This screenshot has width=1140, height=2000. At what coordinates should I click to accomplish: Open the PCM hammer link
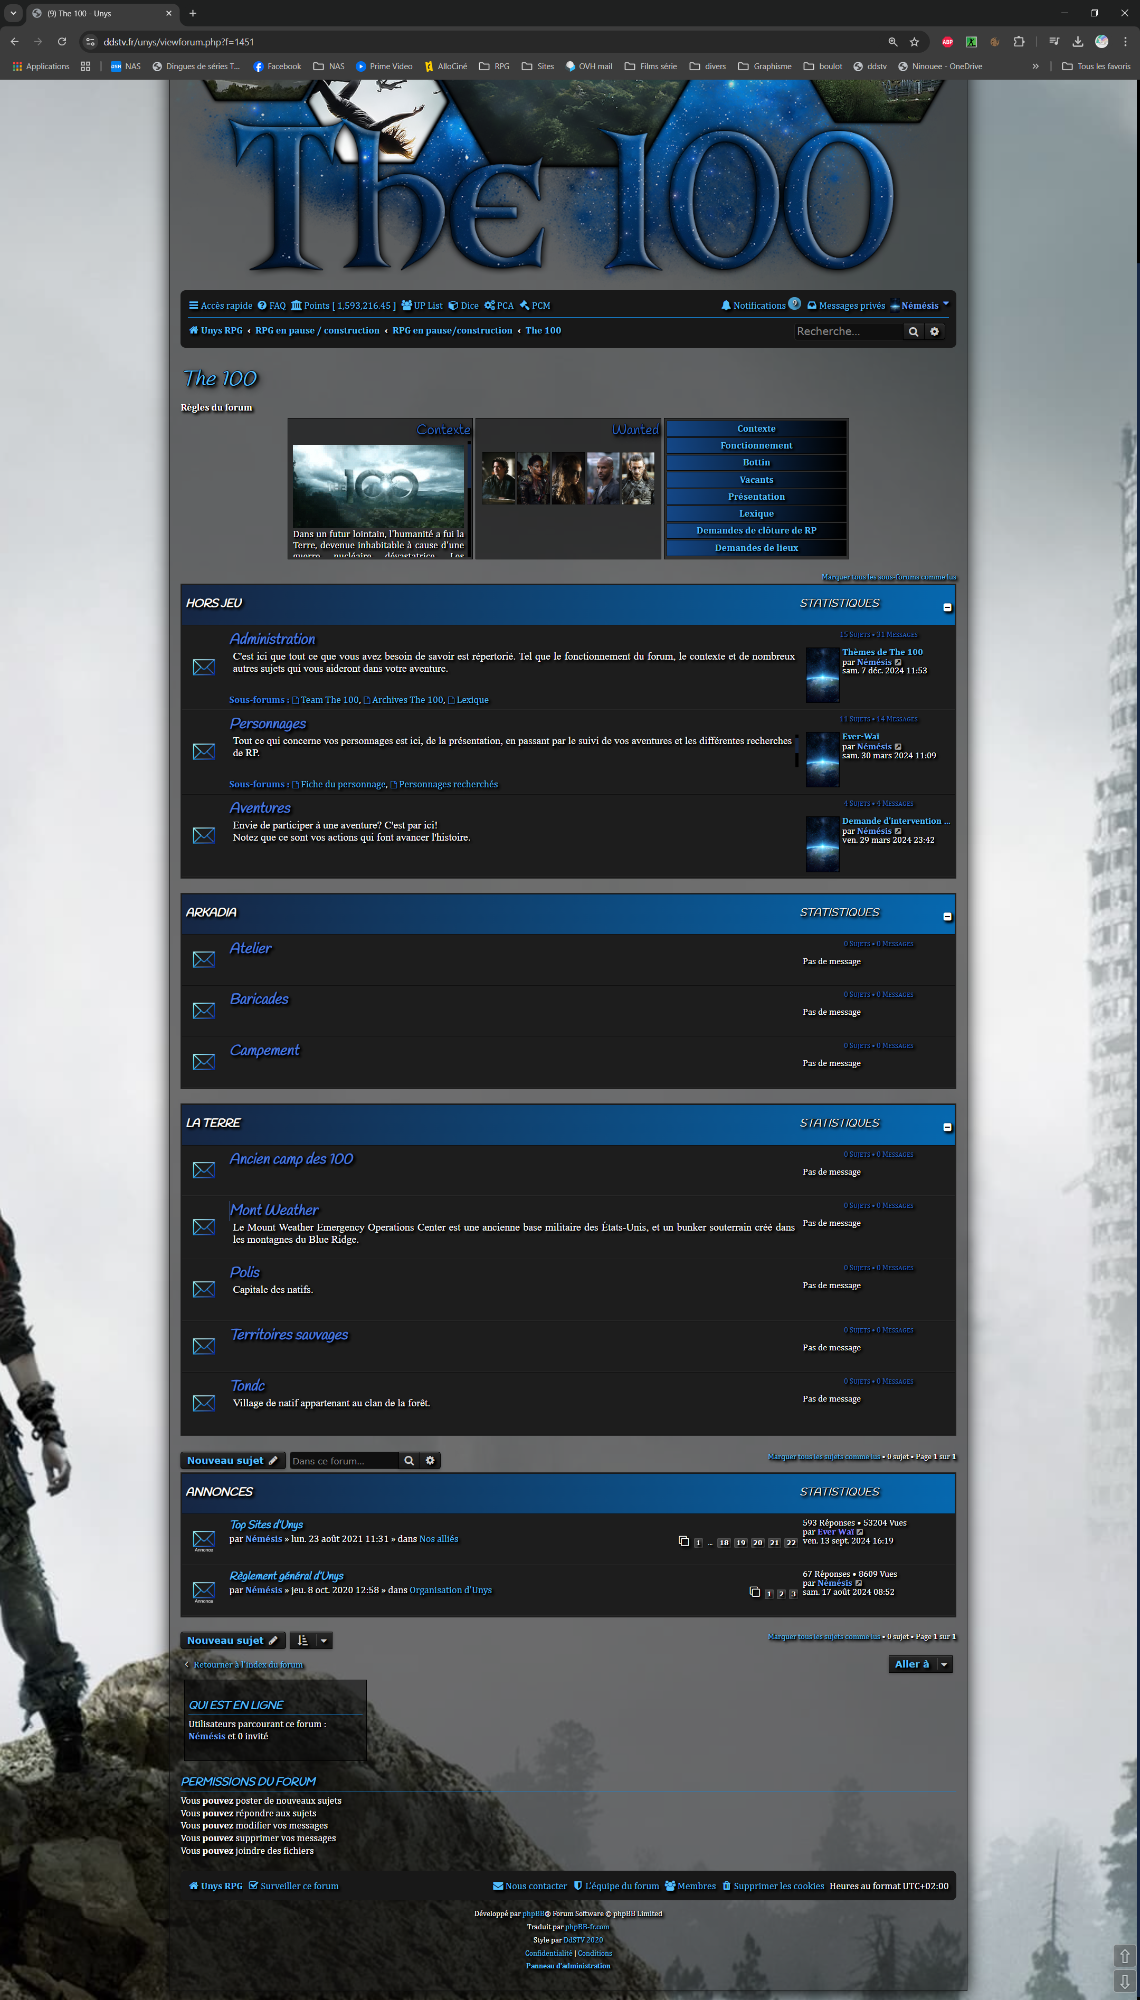pyautogui.click(x=535, y=306)
